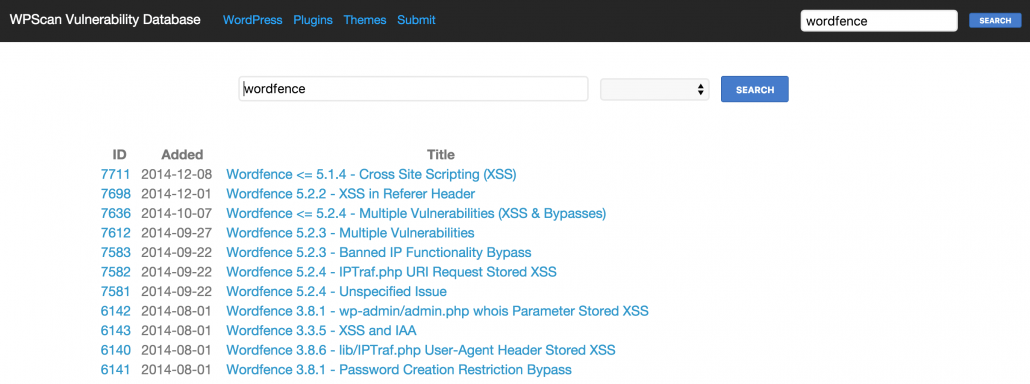1030x384 pixels.
Task: Open 'Wordfence 3.8.6 - lib/IPTraf.php User-Agent Header Stored XSS'
Action: click(420, 350)
